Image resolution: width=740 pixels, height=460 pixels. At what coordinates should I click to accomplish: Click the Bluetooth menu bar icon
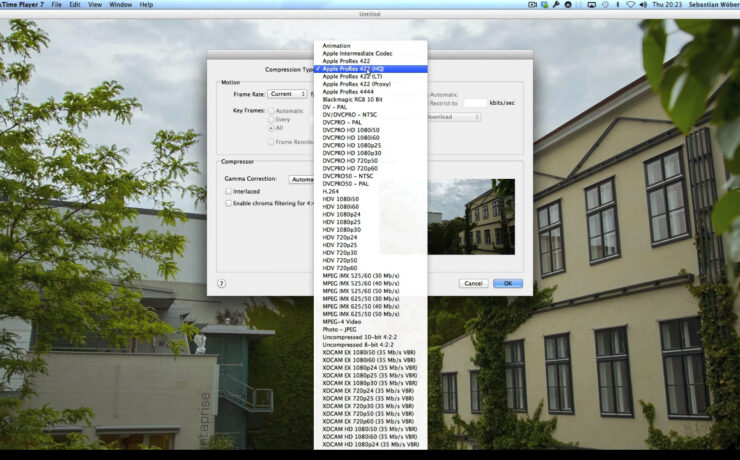[618, 5]
